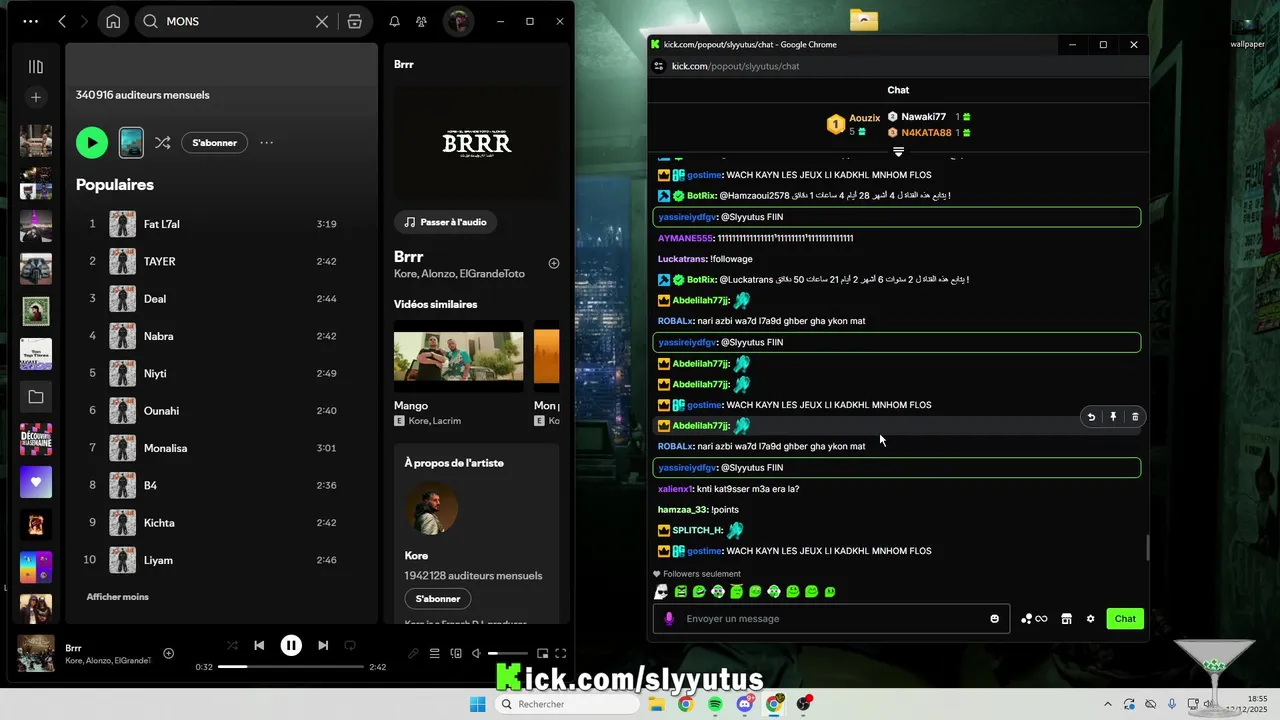Mute Spotify with the speaker icon
This screenshot has width=1280, height=720.
(478, 654)
